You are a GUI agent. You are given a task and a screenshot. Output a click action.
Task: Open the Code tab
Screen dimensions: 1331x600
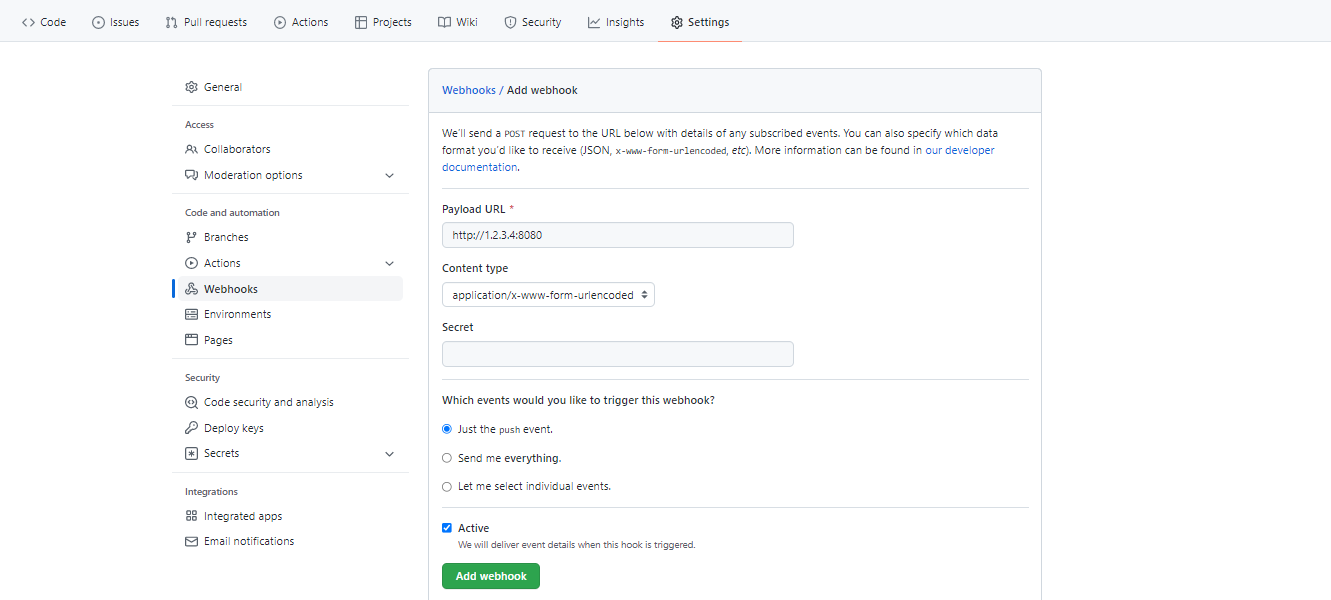(44, 22)
